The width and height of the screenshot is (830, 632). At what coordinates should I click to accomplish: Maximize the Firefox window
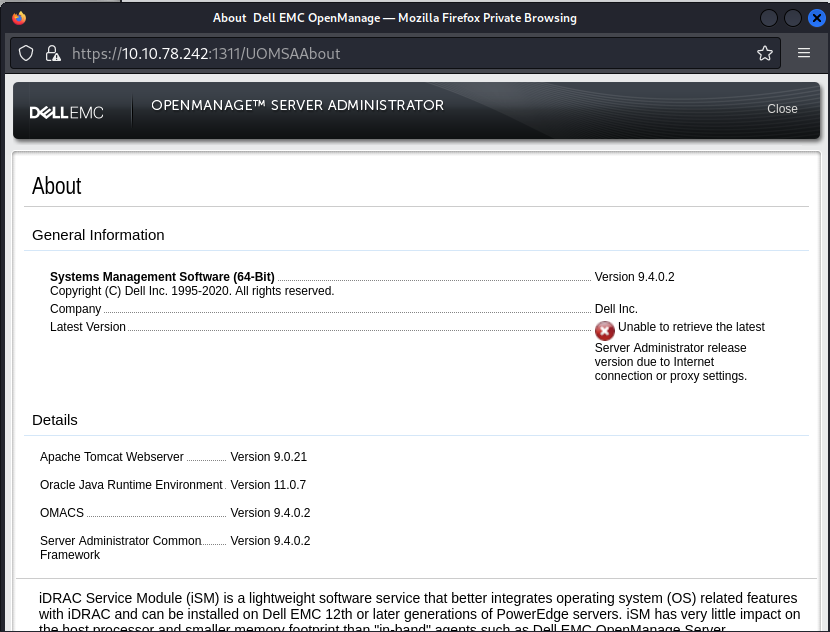click(x=792, y=18)
